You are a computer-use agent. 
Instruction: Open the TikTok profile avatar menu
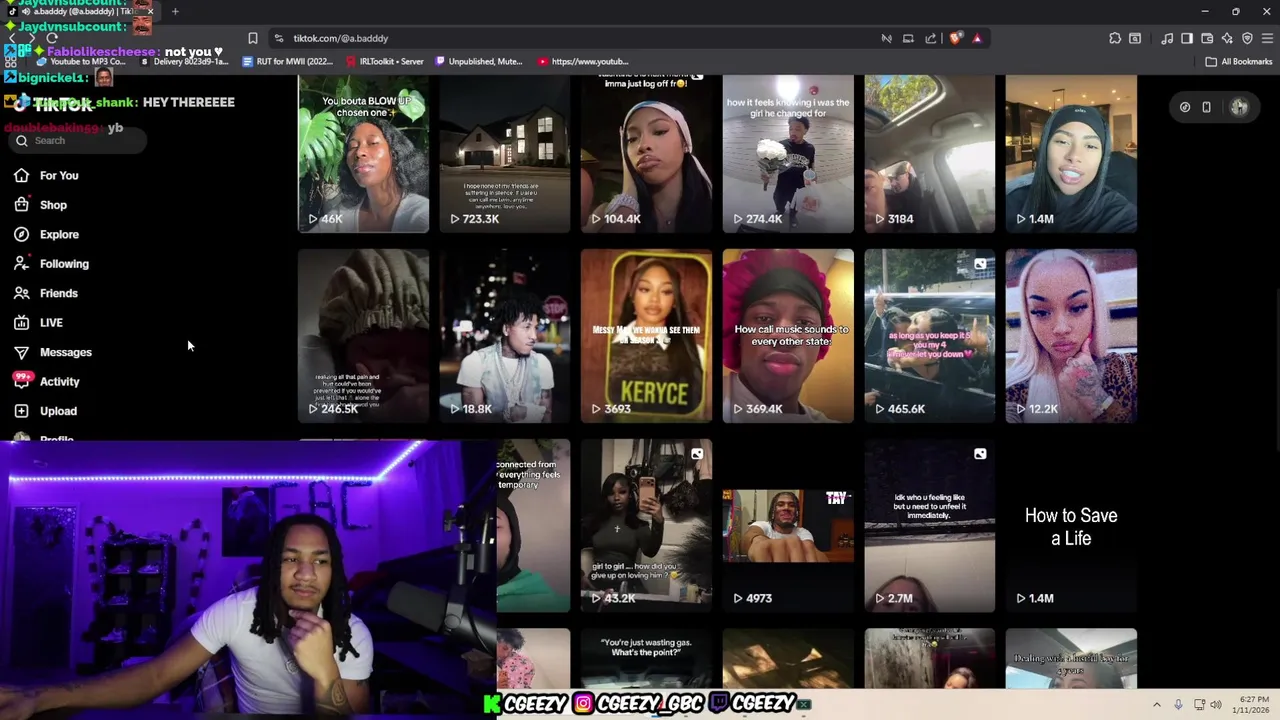coord(1239,107)
